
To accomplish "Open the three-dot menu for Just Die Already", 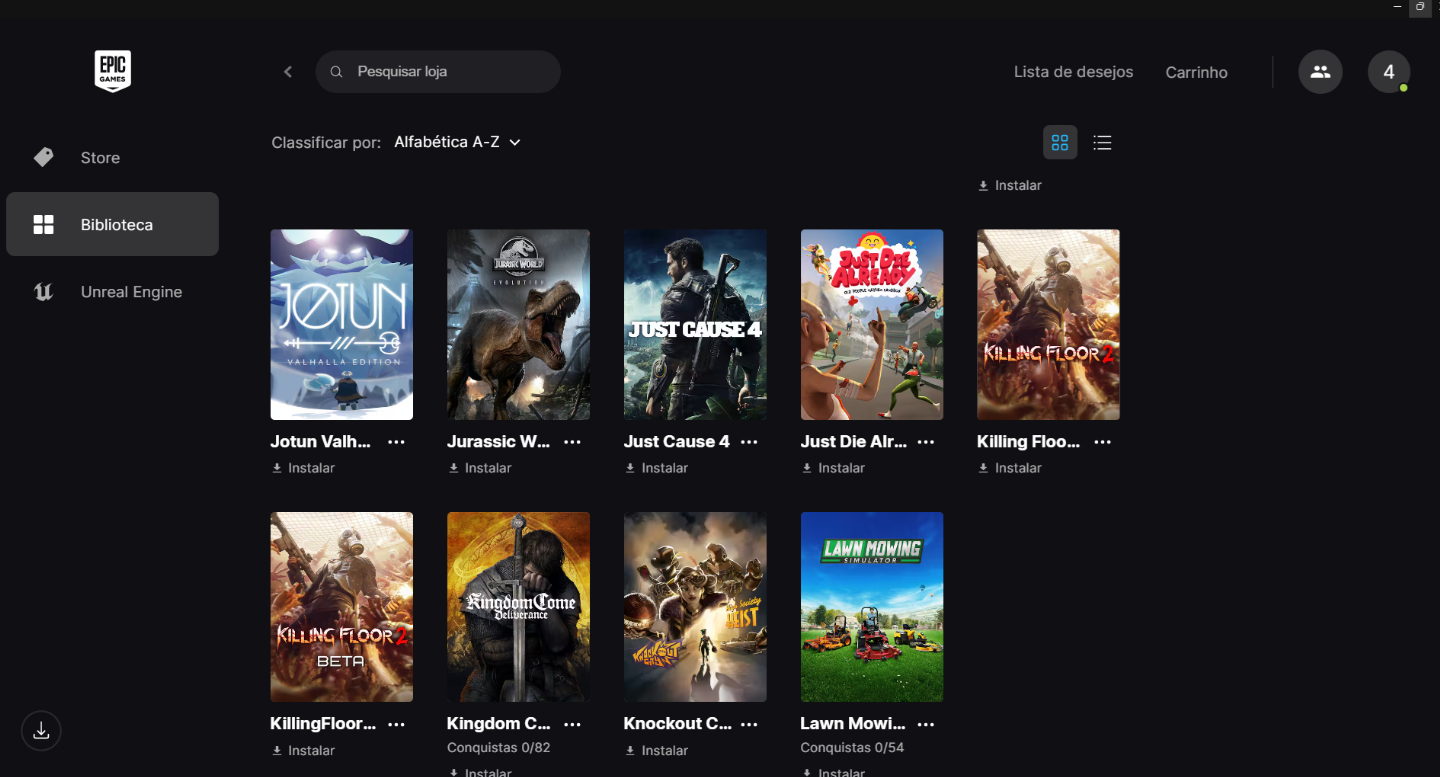I will click(926, 442).
